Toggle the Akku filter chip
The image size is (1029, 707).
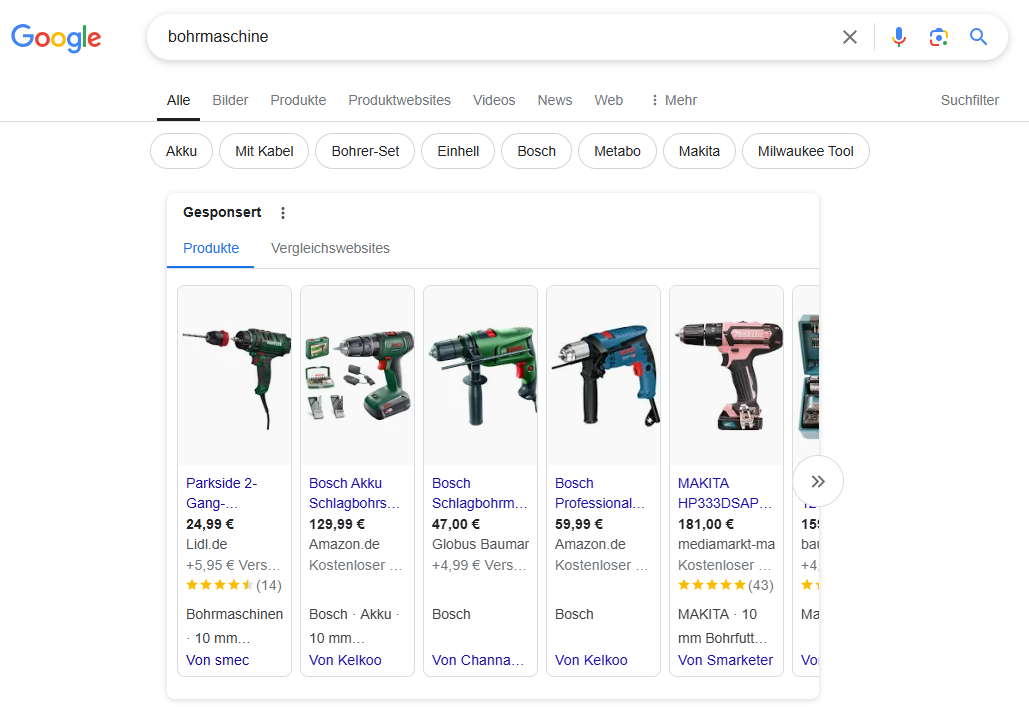point(181,151)
